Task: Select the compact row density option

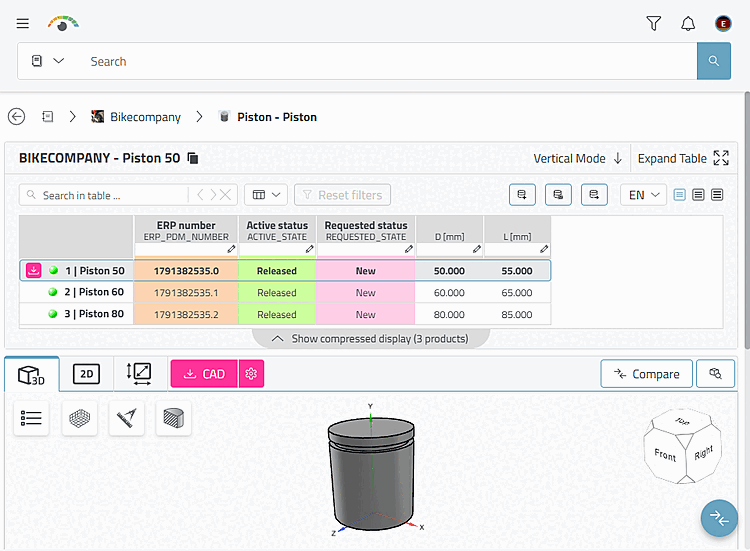Action: pos(698,195)
